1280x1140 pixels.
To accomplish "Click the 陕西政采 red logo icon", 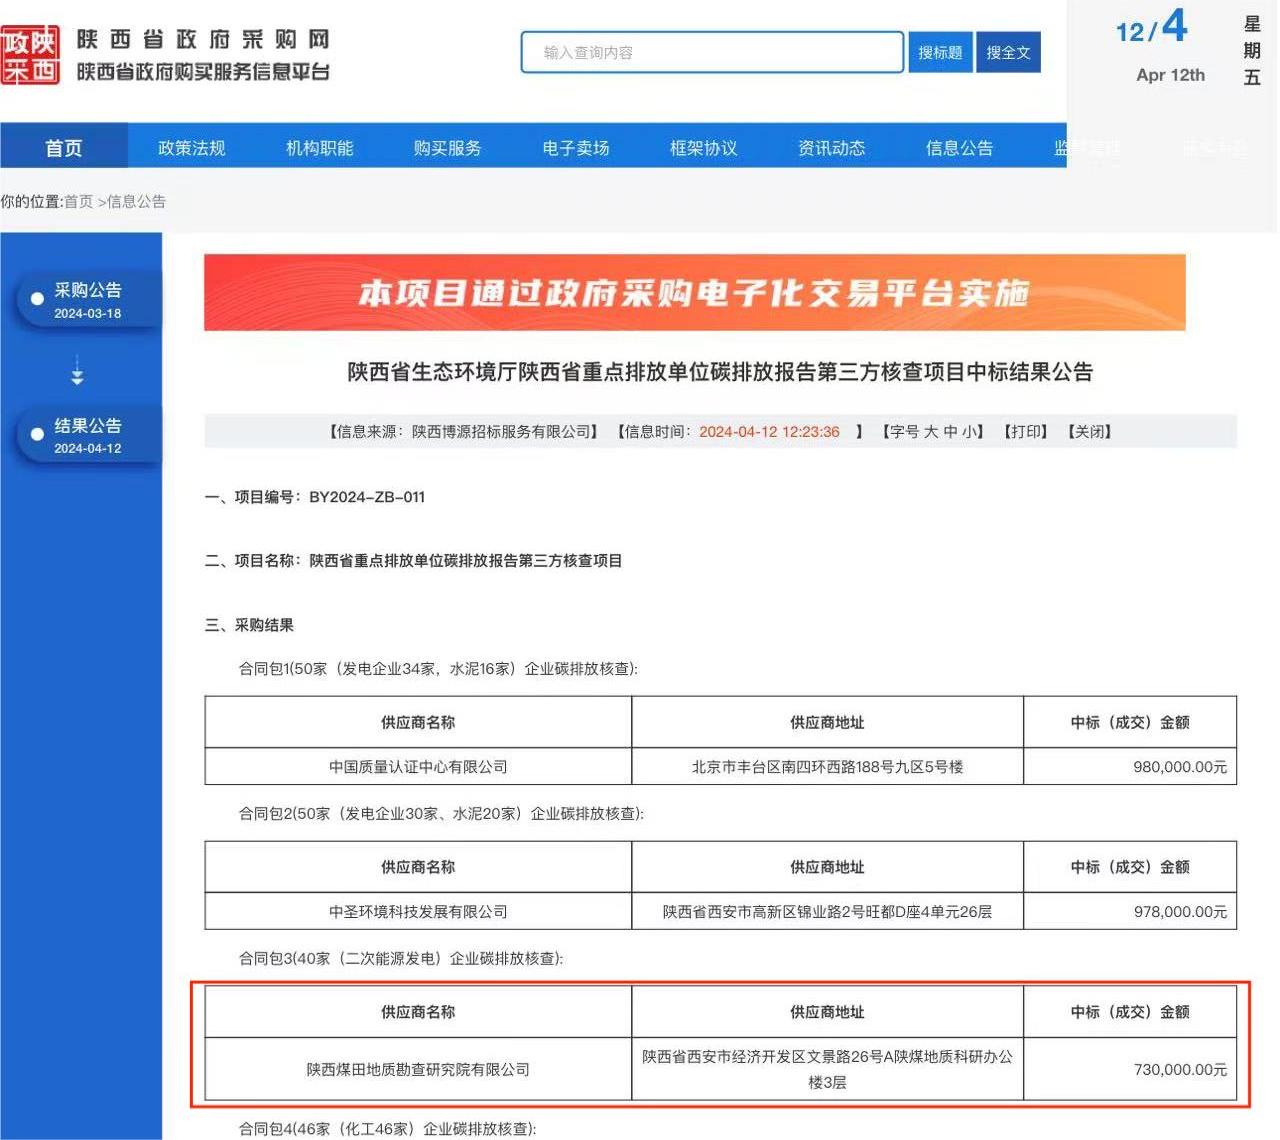I will (30, 55).
